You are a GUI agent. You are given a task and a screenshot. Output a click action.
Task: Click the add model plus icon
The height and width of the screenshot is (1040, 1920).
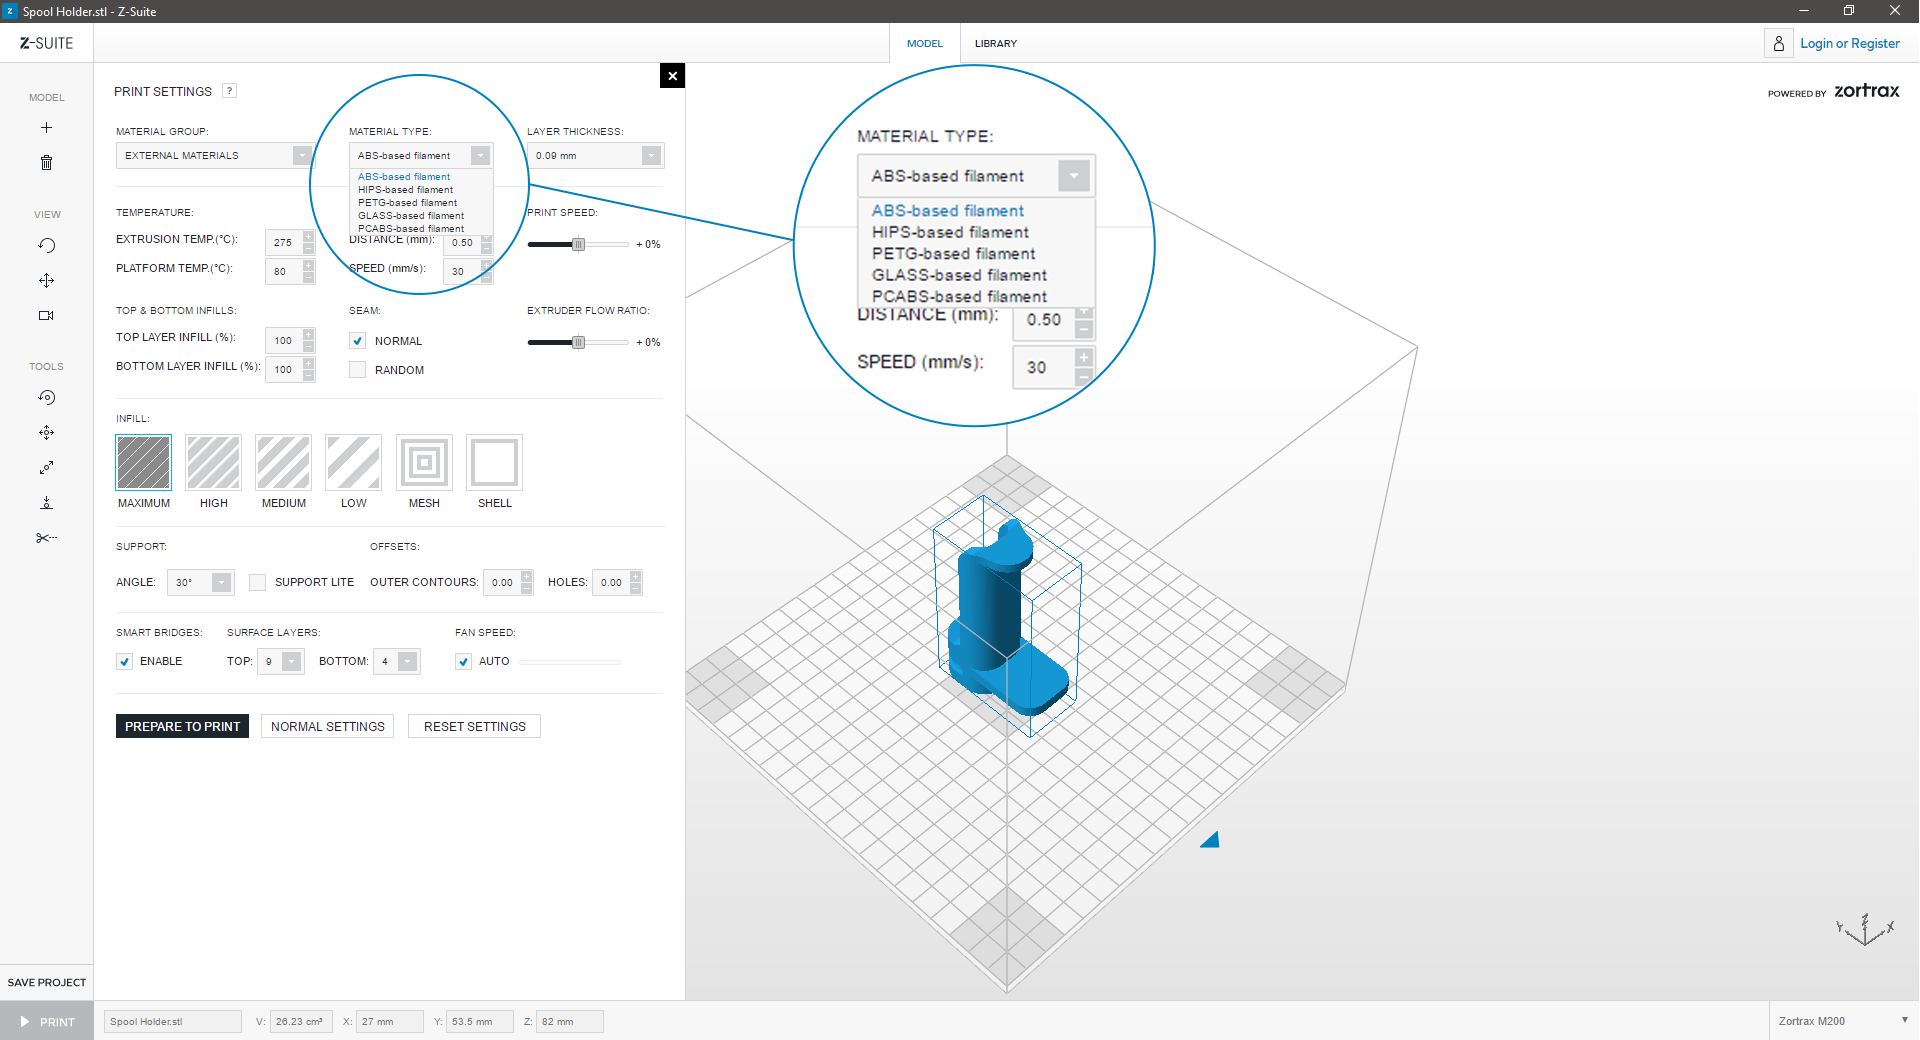(x=46, y=128)
